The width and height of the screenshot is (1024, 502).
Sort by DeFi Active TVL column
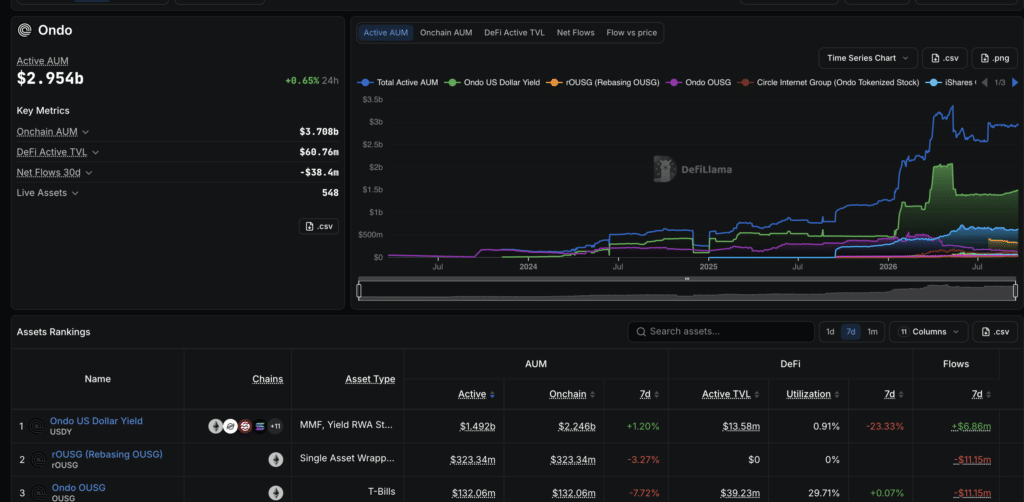click(x=731, y=394)
